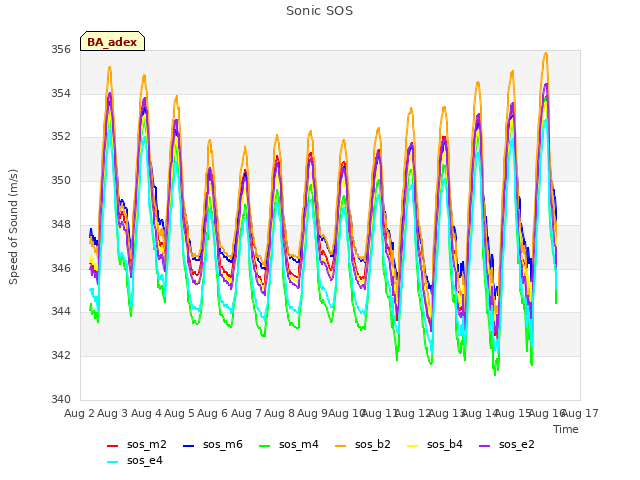
Task: Click the 352 y-axis tick label
Action: 61,137
